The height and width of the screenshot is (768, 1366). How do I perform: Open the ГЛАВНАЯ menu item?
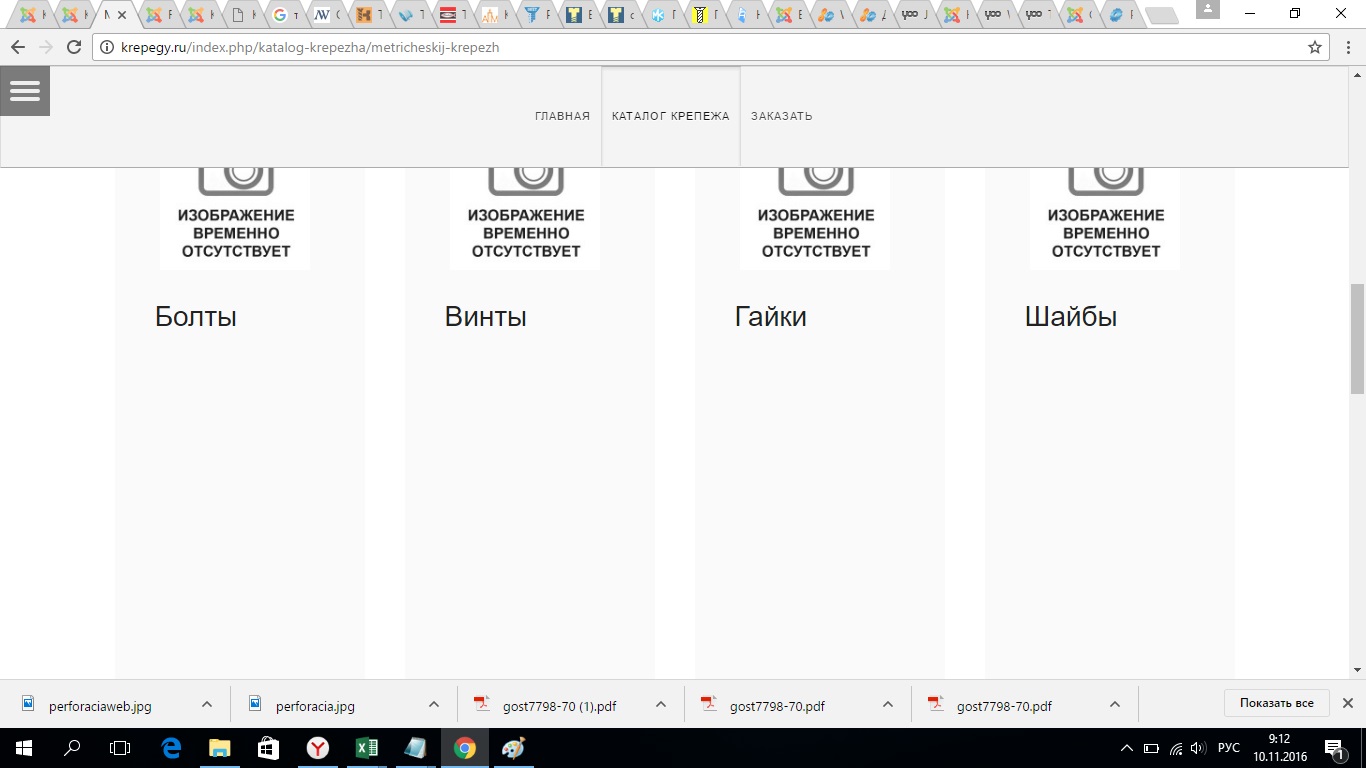tap(562, 116)
